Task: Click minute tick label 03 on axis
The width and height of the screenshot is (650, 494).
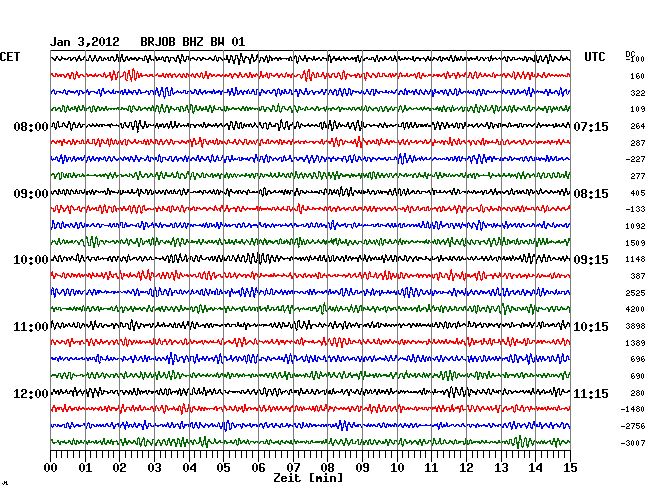Action: 154,468
